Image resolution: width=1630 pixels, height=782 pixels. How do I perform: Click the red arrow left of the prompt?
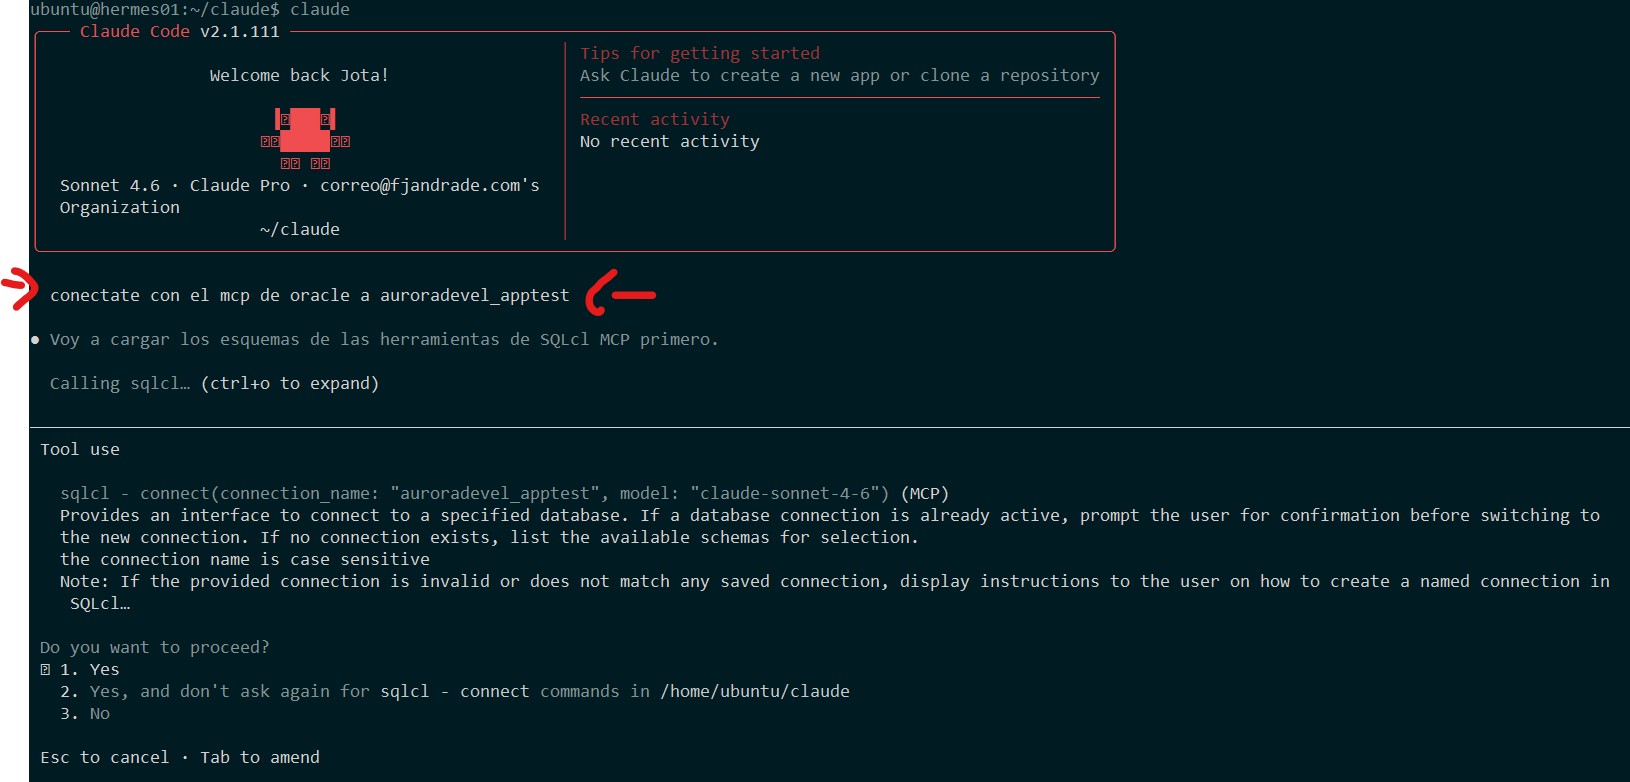coord(21,289)
